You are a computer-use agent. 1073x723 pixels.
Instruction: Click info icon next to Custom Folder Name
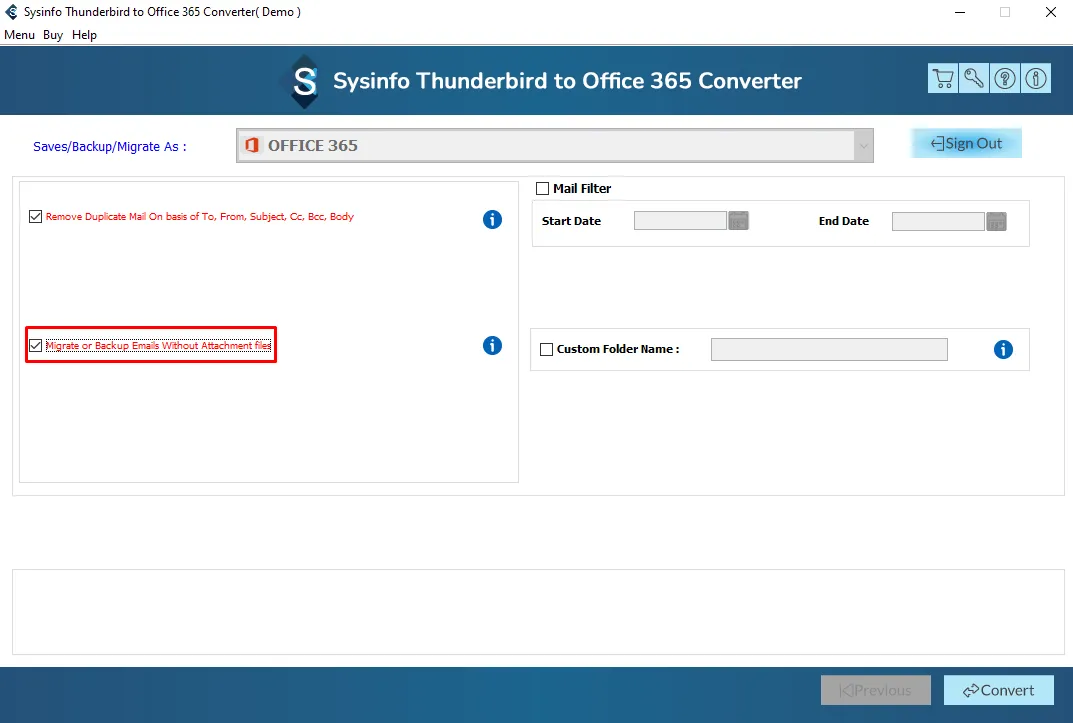[x=1003, y=349]
